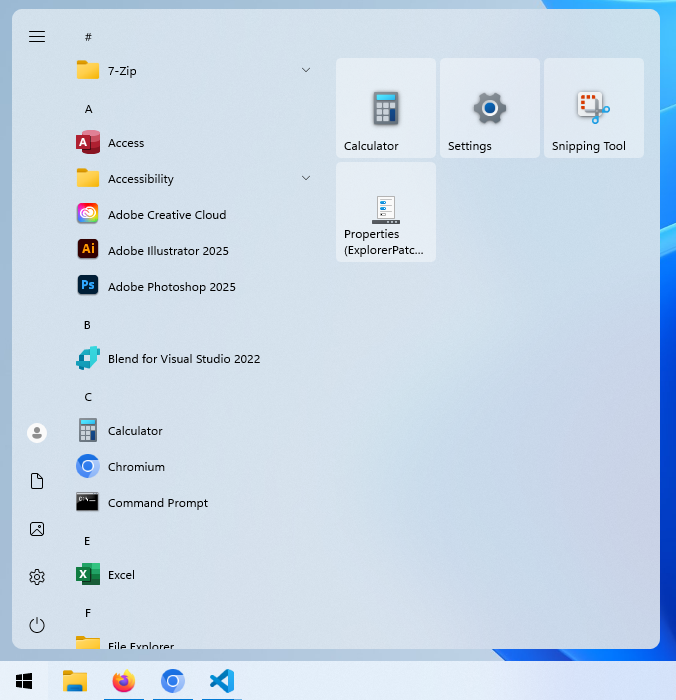
Task: Launch Adobe Photoshop 2025
Action: (x=194, y=287)
